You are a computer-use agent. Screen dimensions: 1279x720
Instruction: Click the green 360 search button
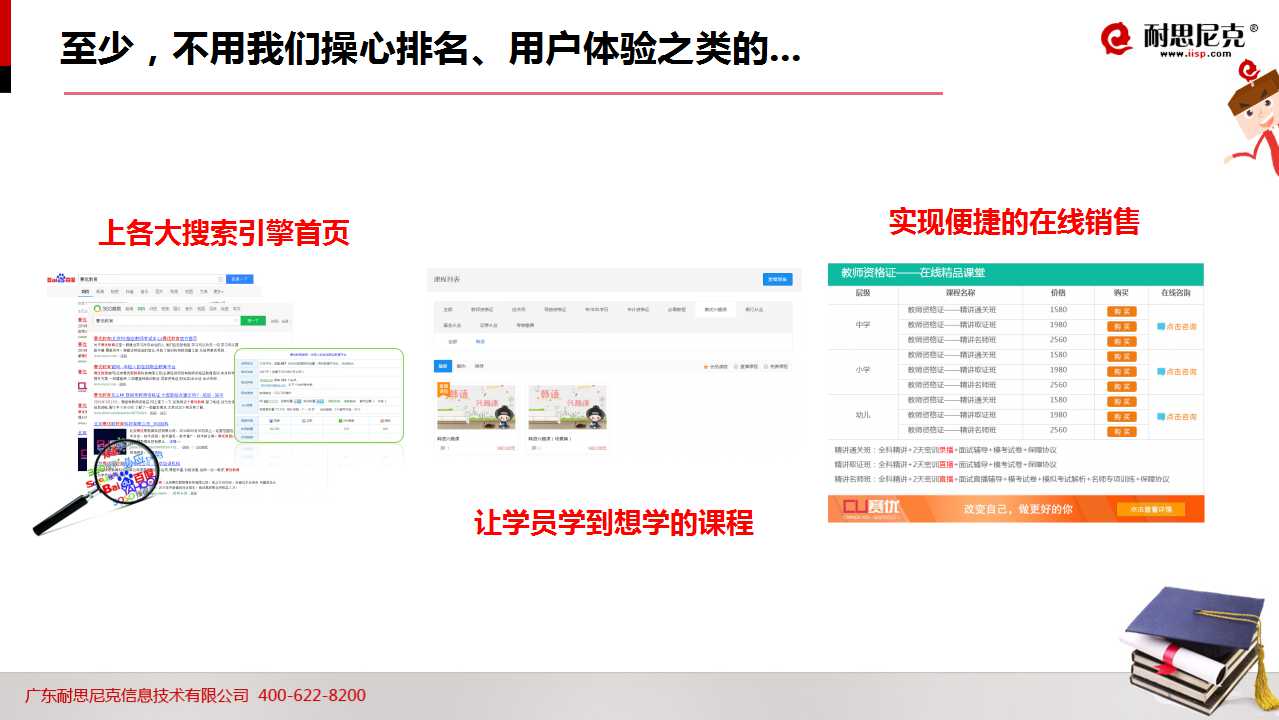pyautogui.click(x=252, y=320)
